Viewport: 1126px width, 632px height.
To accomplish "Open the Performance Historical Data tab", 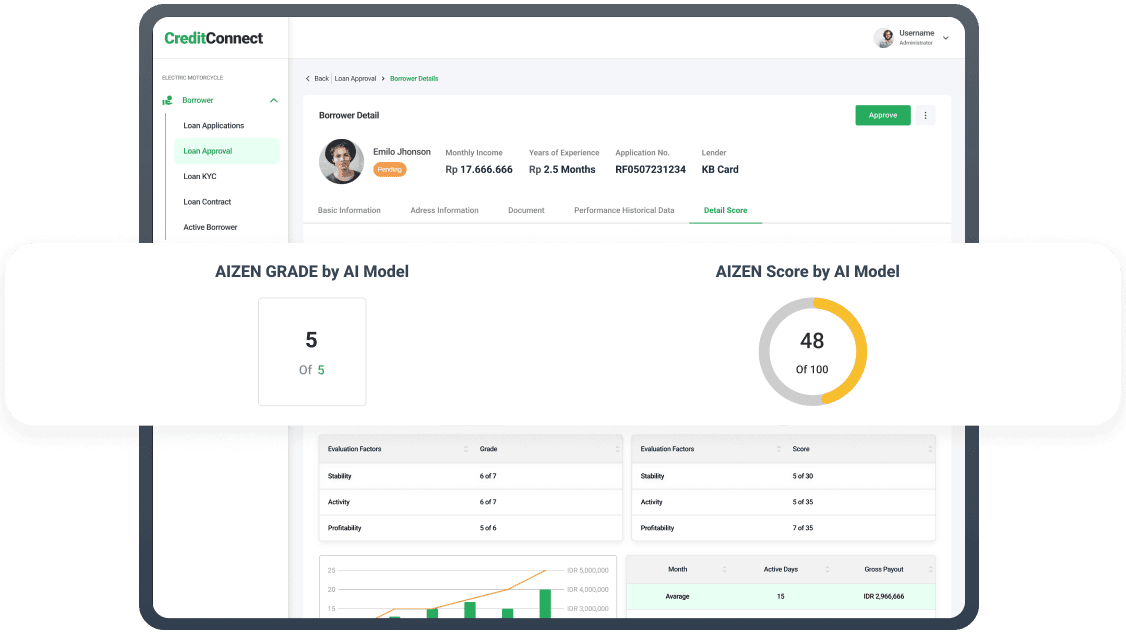I will point(624,210).
